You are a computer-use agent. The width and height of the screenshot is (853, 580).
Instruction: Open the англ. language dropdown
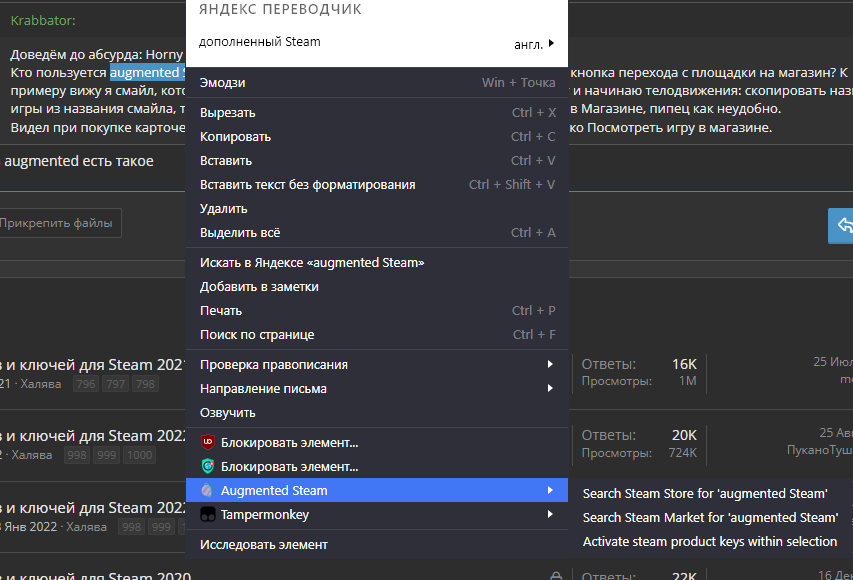[534, 44]
